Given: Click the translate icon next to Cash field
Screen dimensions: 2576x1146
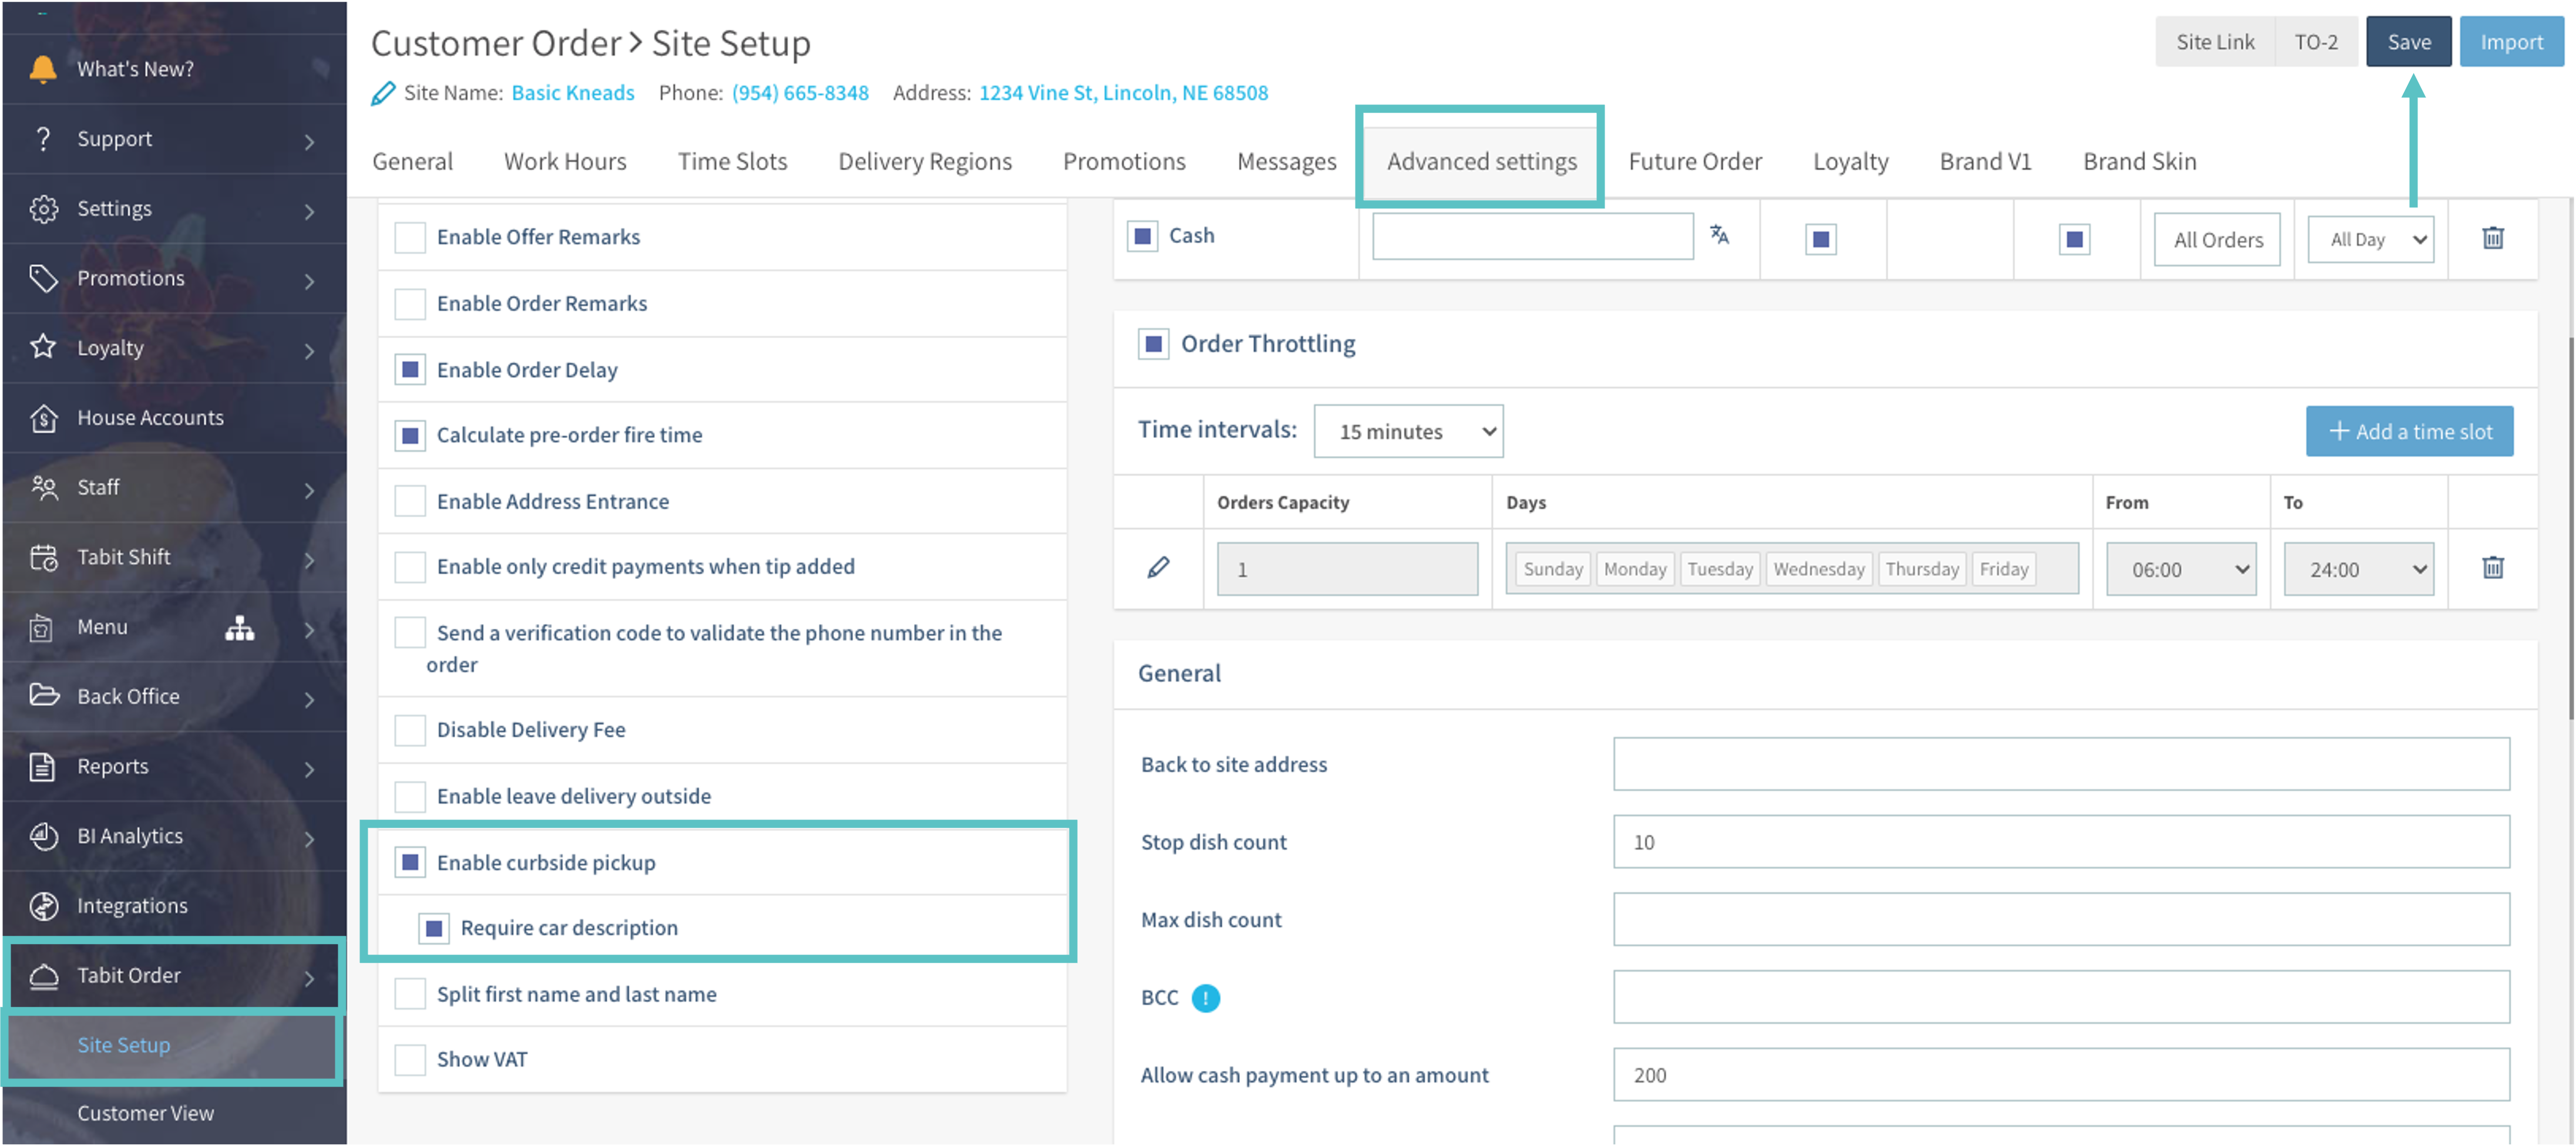Looking at the screenshot, I should click(1719, 235).
